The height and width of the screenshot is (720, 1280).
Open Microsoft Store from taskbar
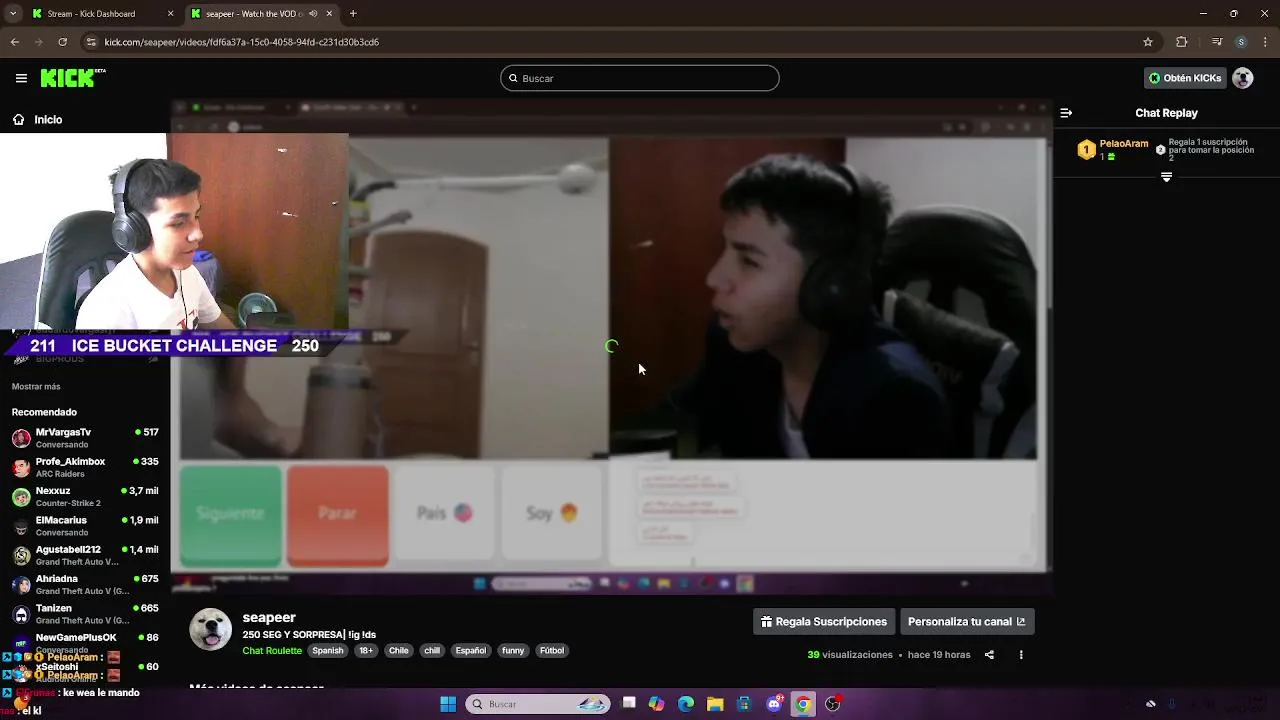[744, 704]
